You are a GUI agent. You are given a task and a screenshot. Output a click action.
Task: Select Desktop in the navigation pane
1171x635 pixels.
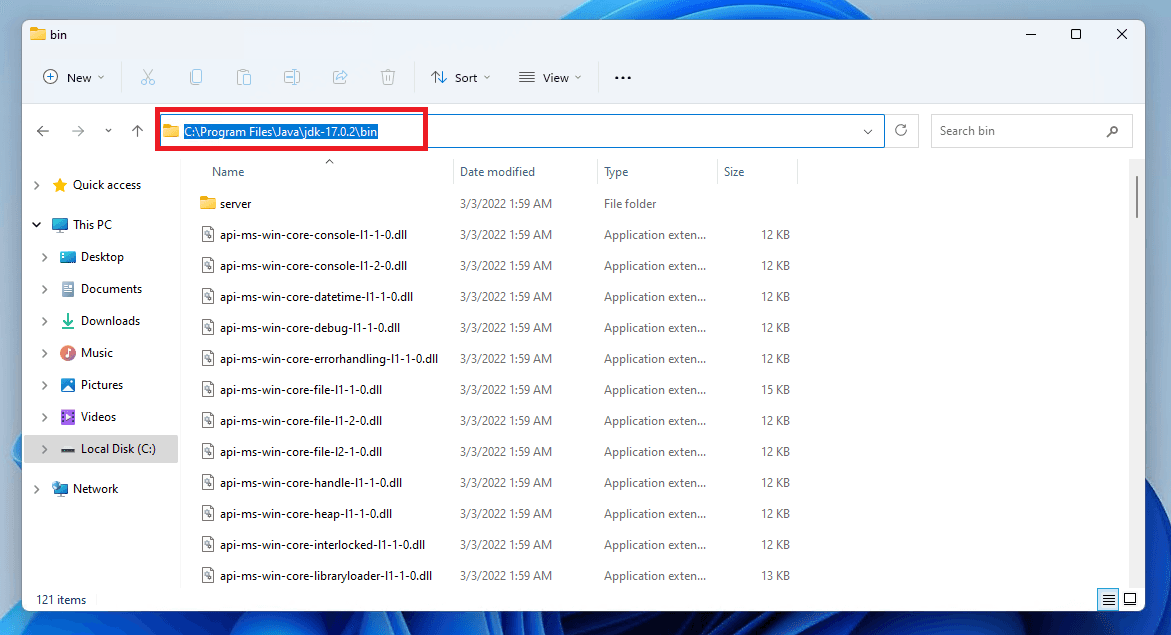(x=102, y=257)
